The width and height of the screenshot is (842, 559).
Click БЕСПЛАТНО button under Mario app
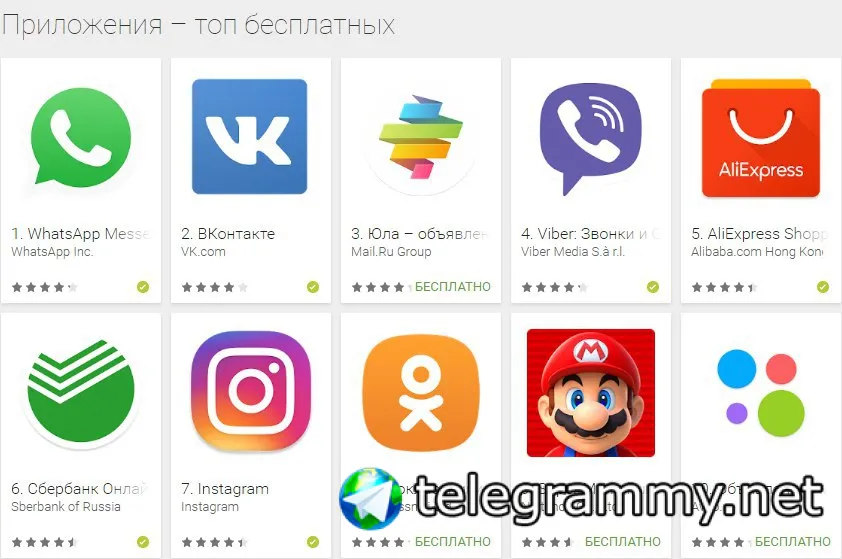(x=623, y=542)
